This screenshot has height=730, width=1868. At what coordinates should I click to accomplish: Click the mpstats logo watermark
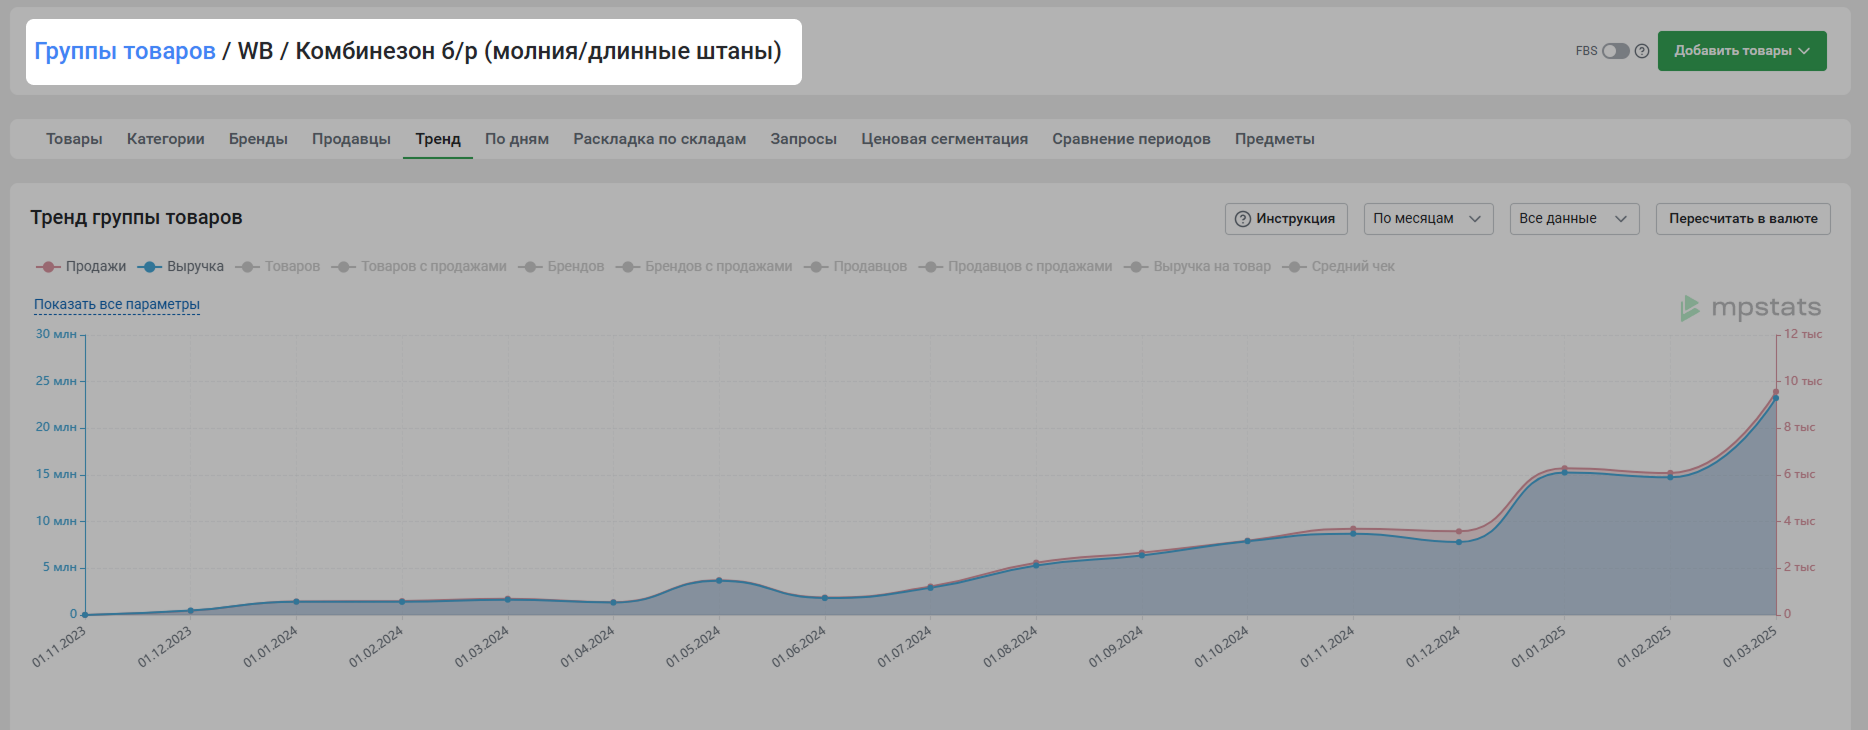click(1751, 308)
